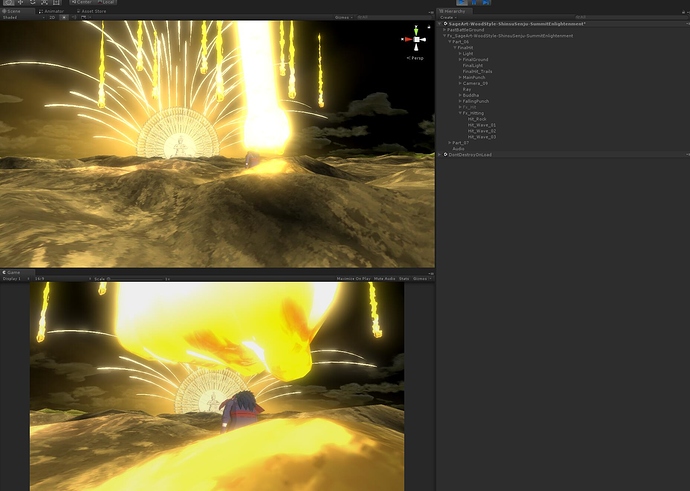Open the Hierarchy Create dropdown

point(448,18)
